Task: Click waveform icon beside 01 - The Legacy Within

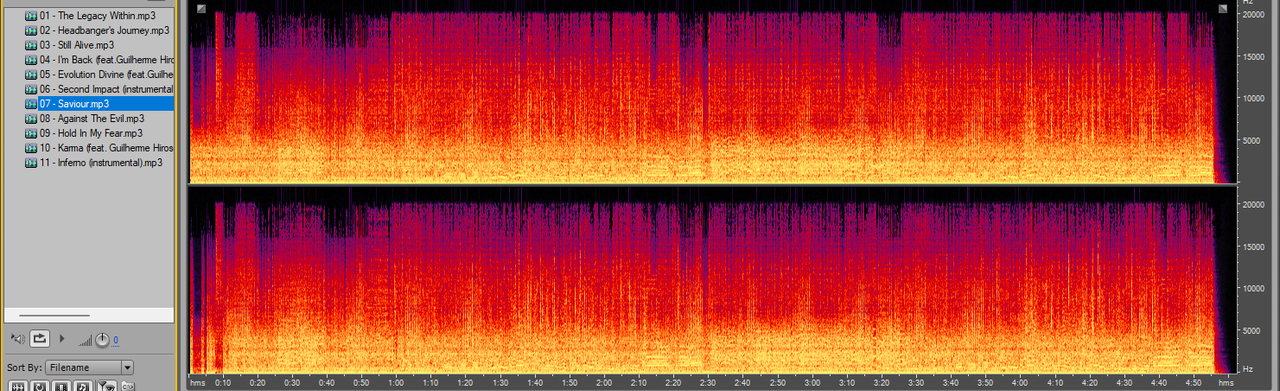Action: click(31, 16)
